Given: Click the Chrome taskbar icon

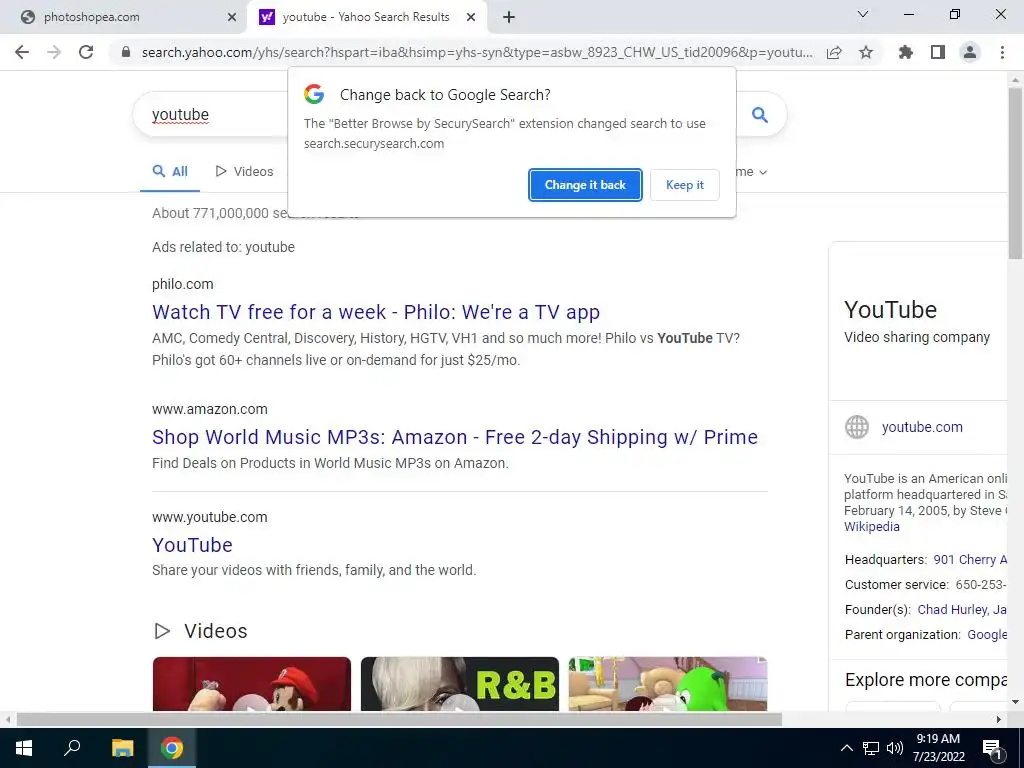Looking at the screenshot, I should pyautogui.click(x=172, y=748).
